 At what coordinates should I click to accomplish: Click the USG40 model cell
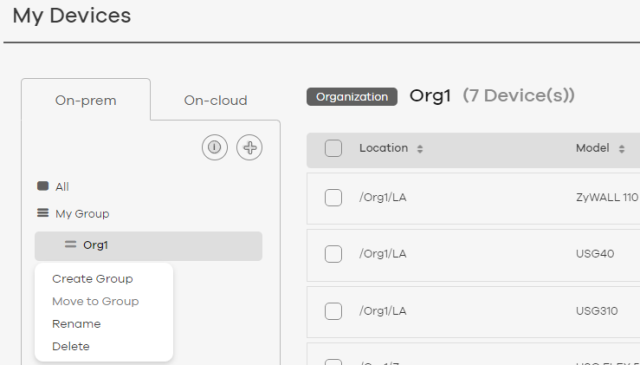(x=595, y=254)
